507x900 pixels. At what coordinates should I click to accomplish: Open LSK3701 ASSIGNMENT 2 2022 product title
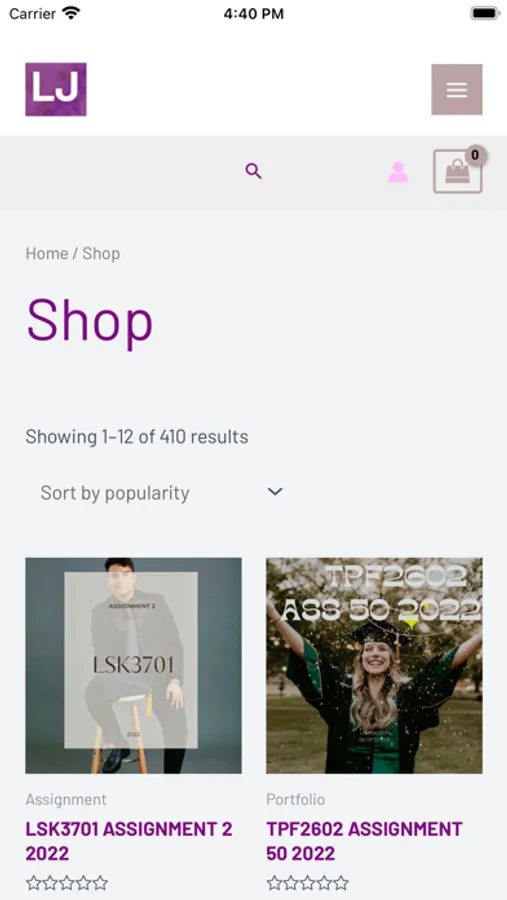(129, 841)
